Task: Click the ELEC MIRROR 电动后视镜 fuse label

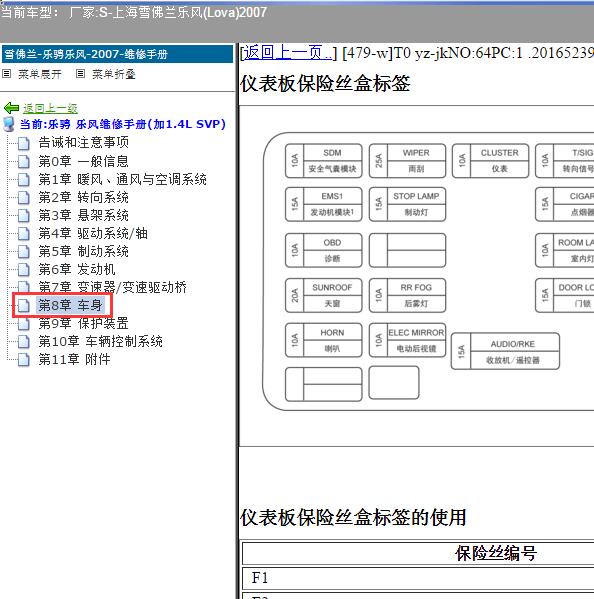Action: (x=407, y=340)
